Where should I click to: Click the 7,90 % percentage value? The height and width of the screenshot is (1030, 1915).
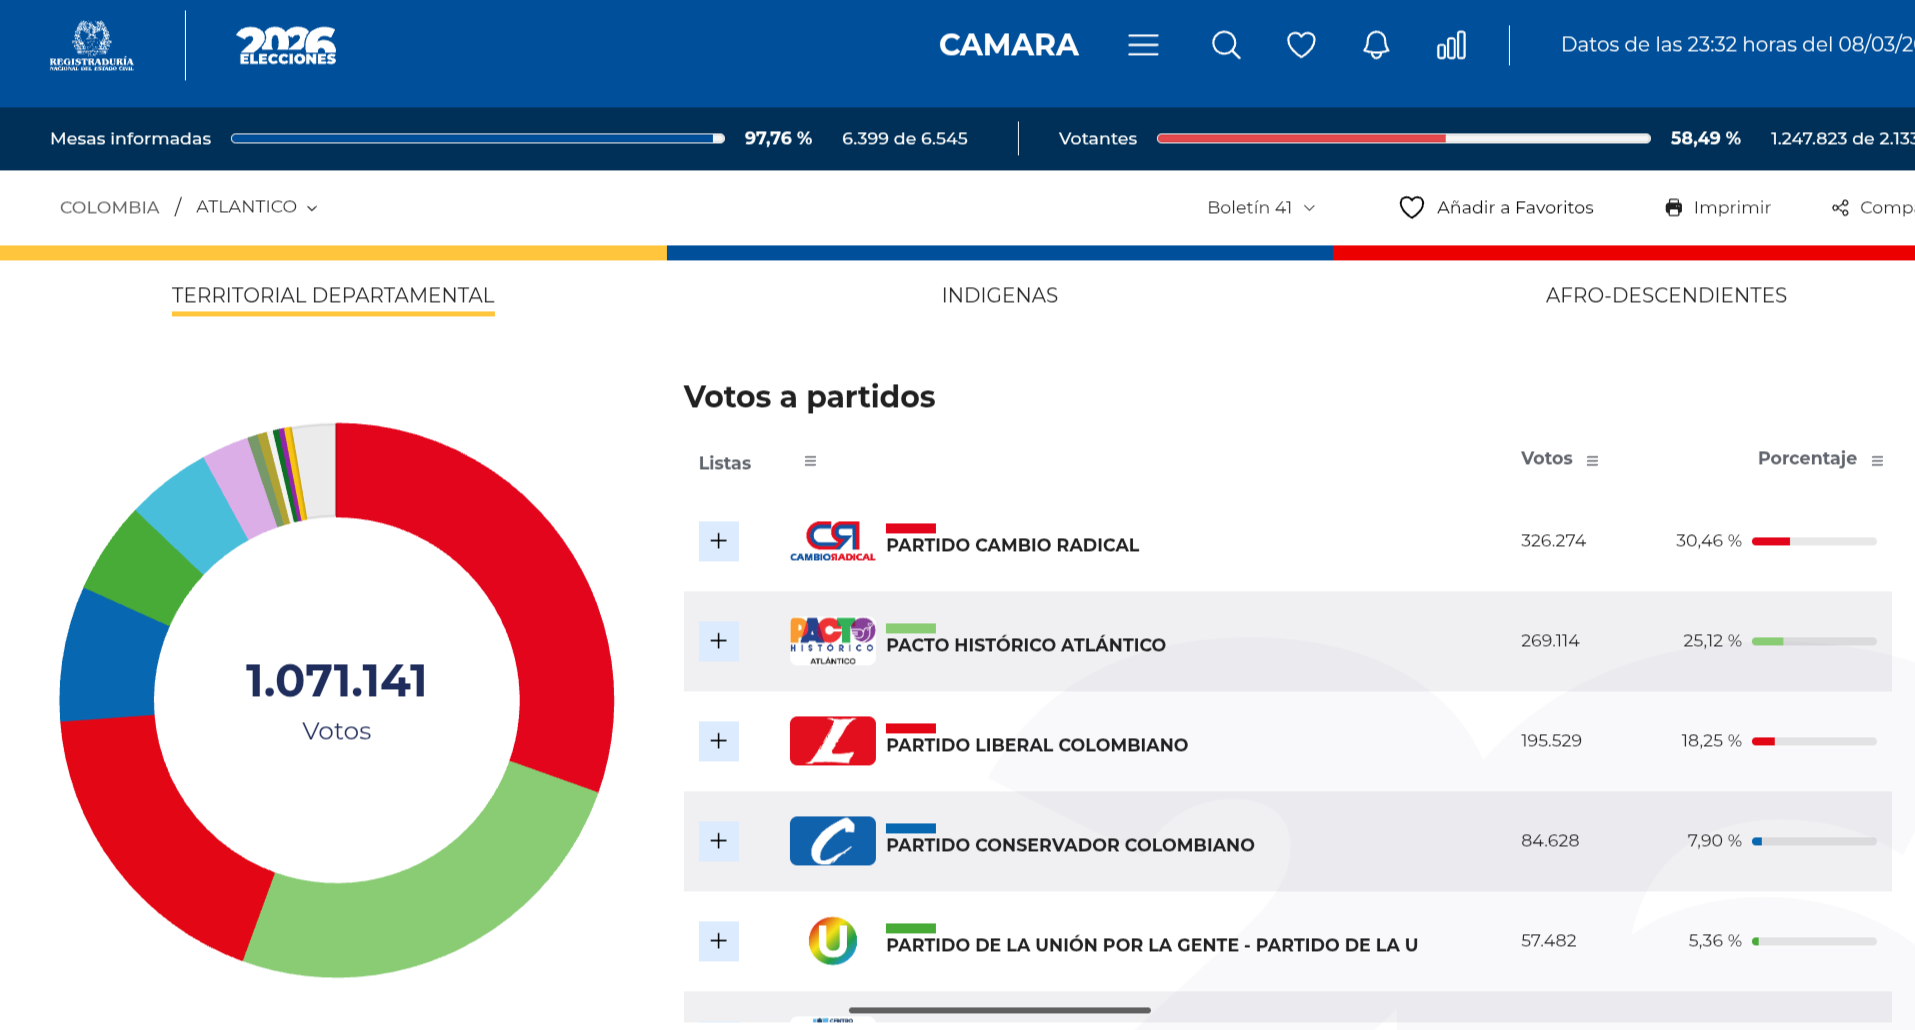click(1714, 841)
